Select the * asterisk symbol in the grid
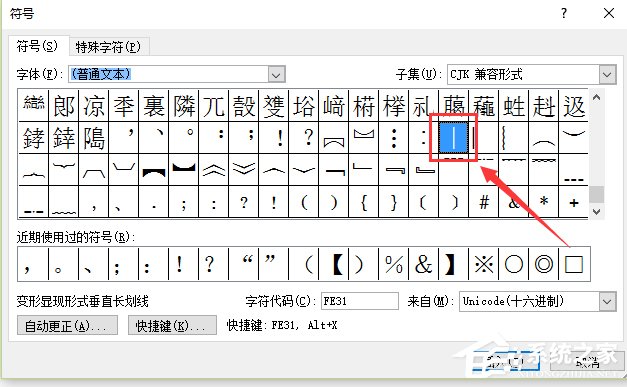 click(543, 202)
